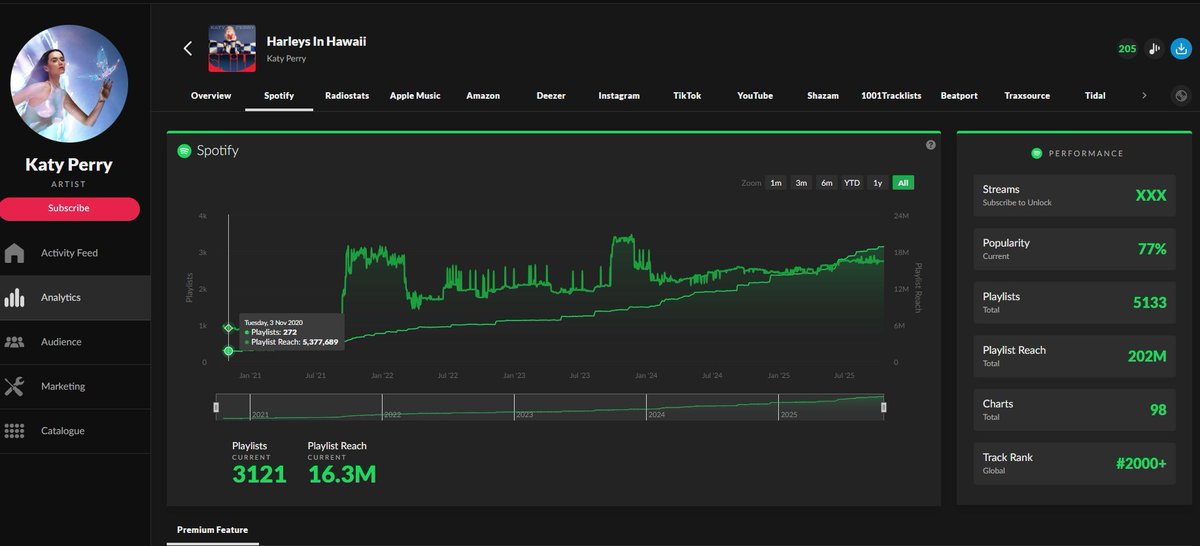Set chart zoom to 6m
Image resolution: width=1200 pixels, height=546 pixels.
click(x=827, y=183)
